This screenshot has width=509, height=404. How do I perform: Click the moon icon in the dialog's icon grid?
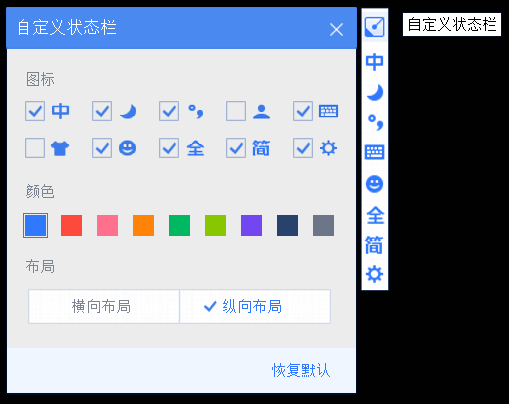click(x=128, y=111)
